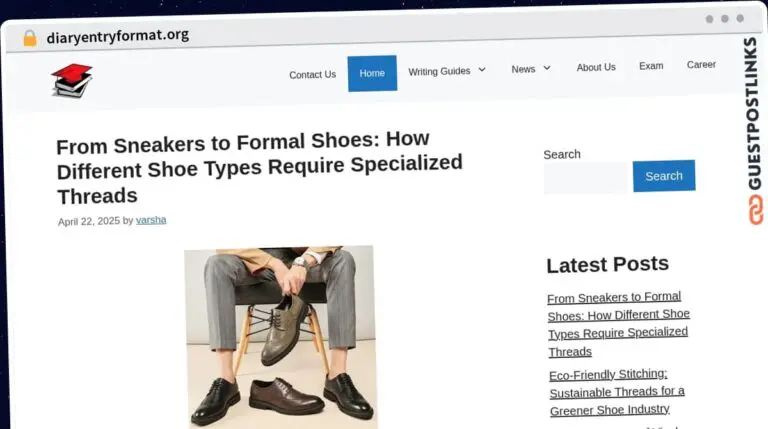768x429 pixels.
Task: Navigate to the Career page
Action: pyautogui.click(x=701, y=65)
